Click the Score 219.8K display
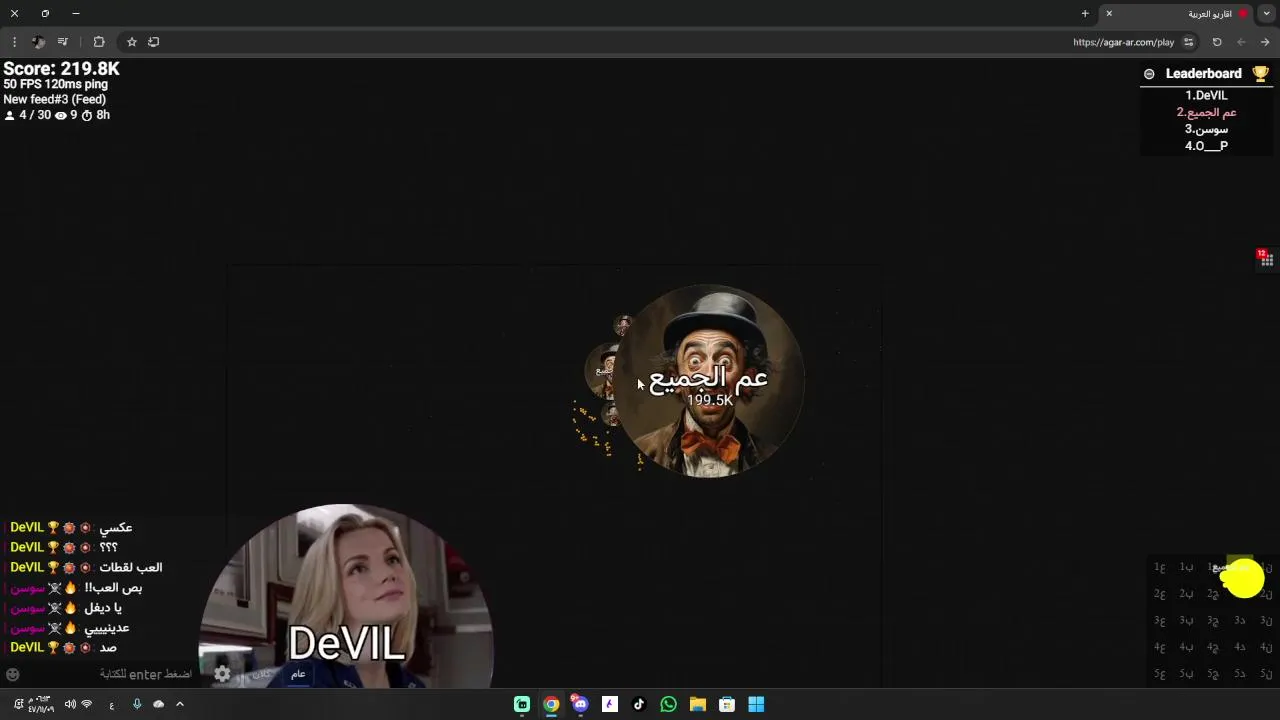The height and width of the screenshot is (720, 1280). (61, 69)
